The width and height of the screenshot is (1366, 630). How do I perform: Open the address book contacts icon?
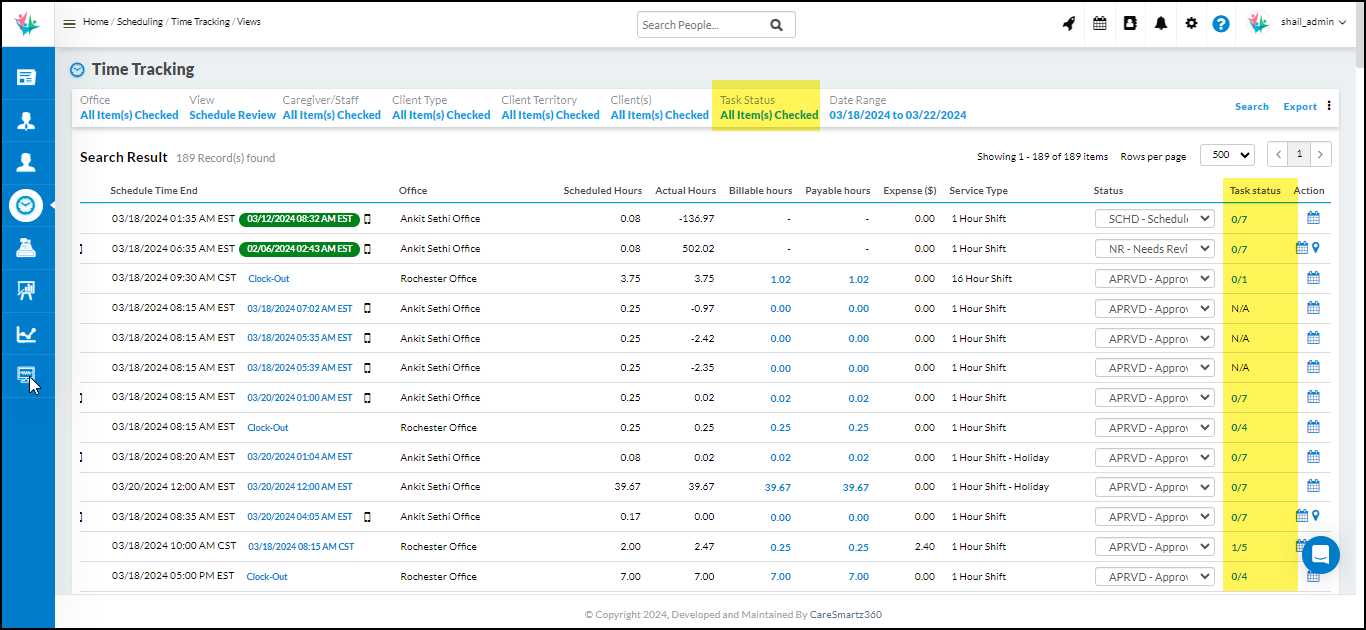point(1130,24)
